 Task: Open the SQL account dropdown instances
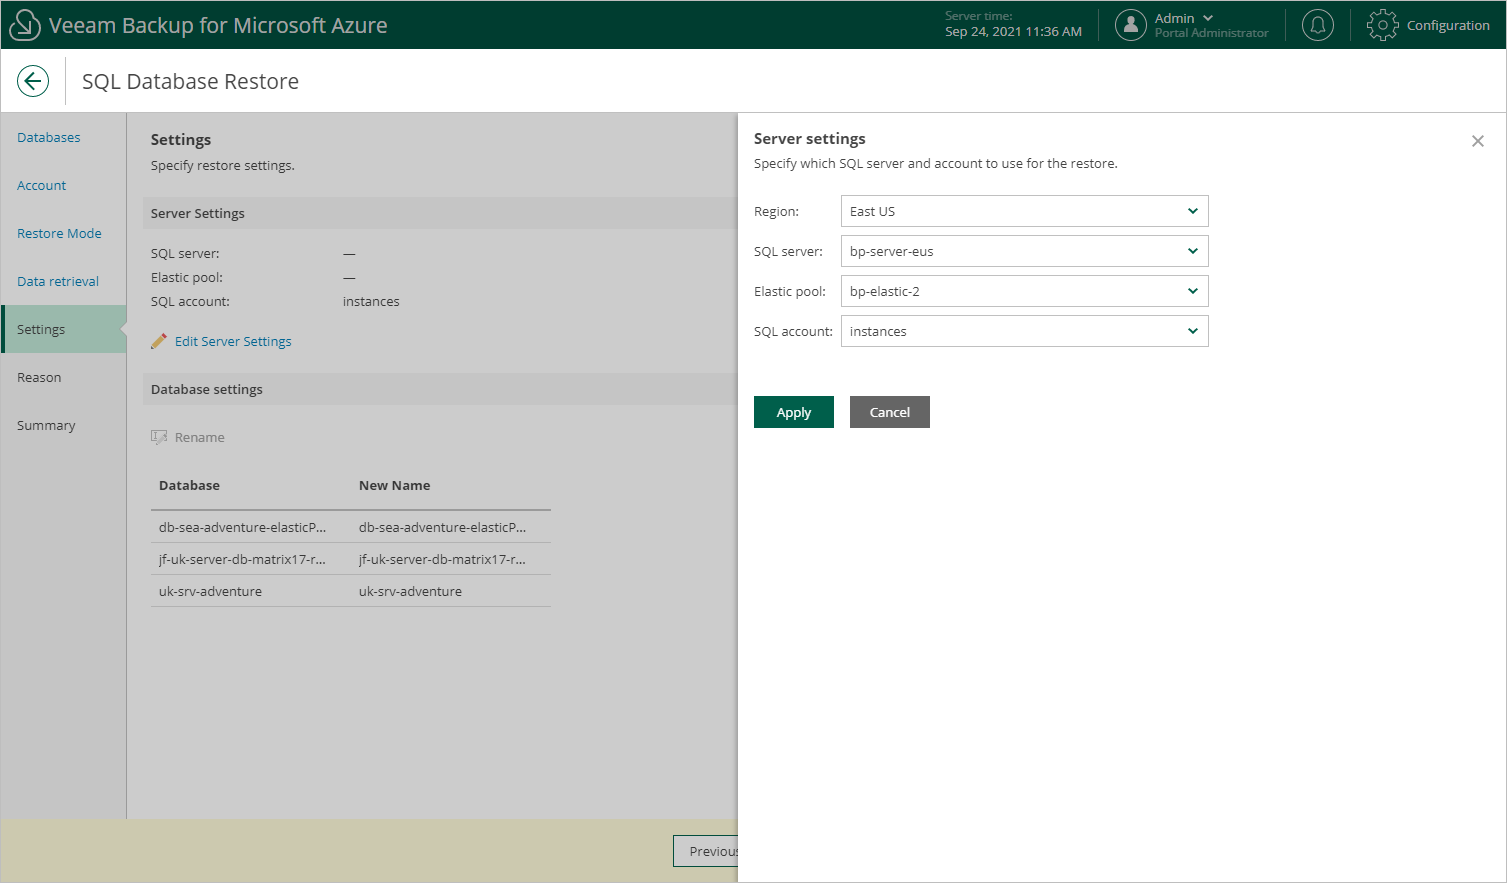click(1024, 331)
